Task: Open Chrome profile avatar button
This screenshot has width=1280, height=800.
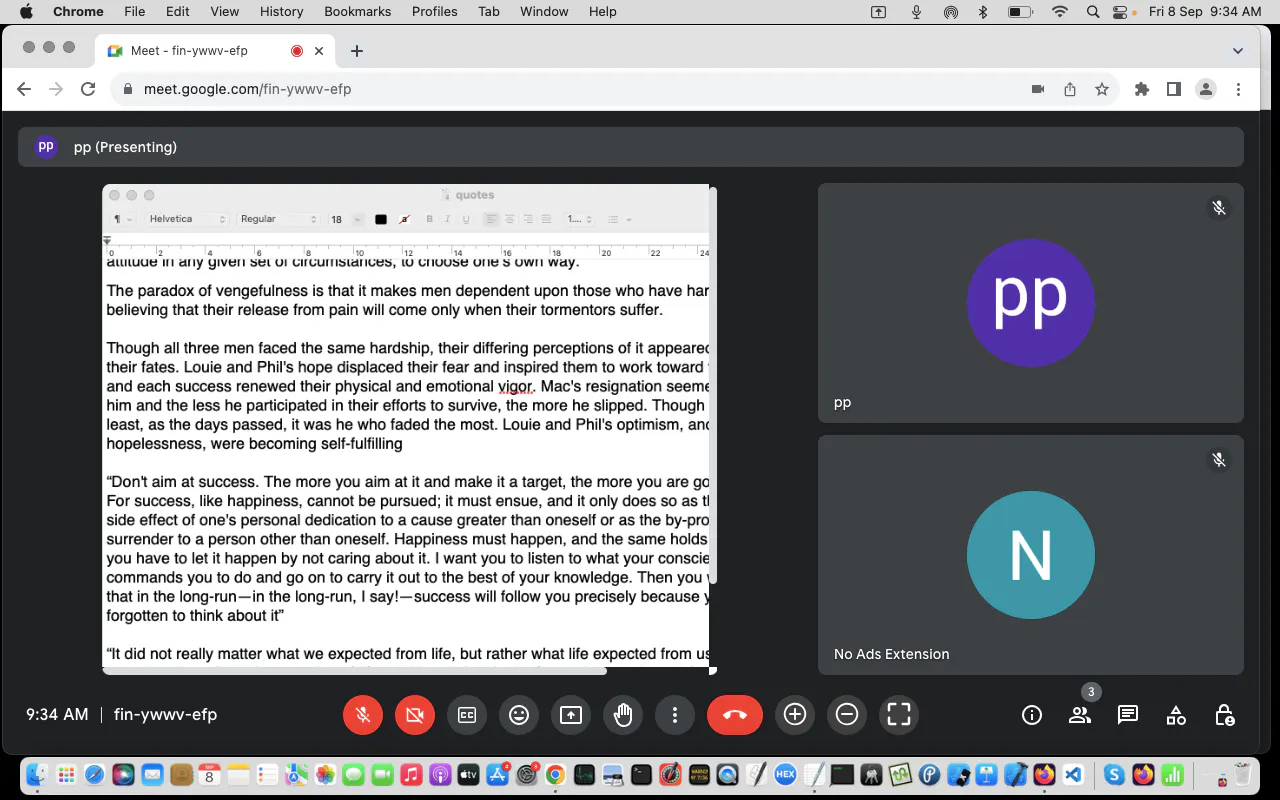Action: pyautogui.click(x=1206, y=89)
